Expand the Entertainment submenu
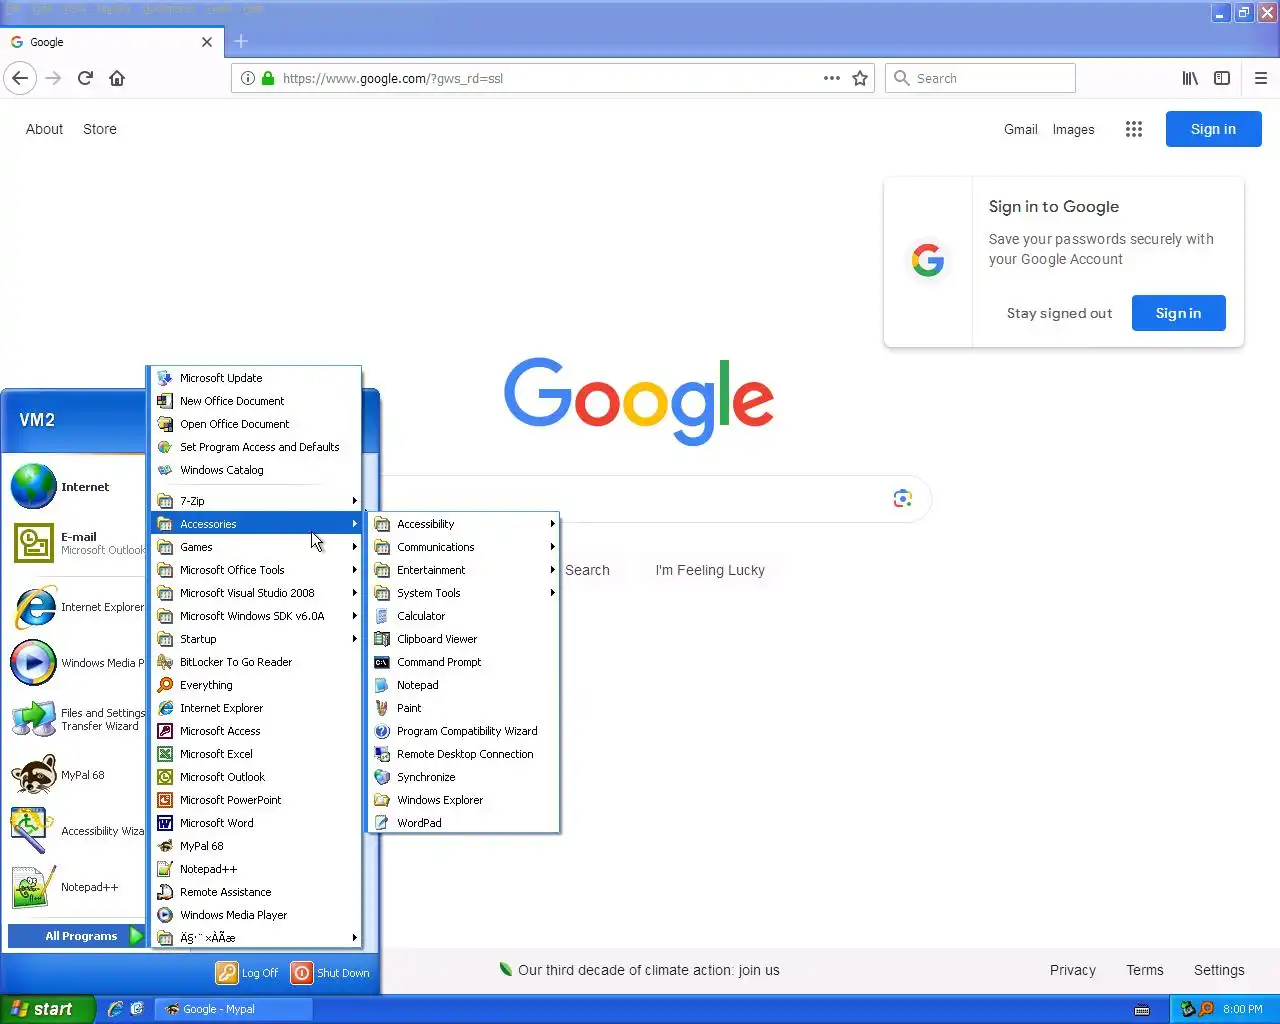The height and width of the screenshot is (1024, 1280). [x=463, y=570]
